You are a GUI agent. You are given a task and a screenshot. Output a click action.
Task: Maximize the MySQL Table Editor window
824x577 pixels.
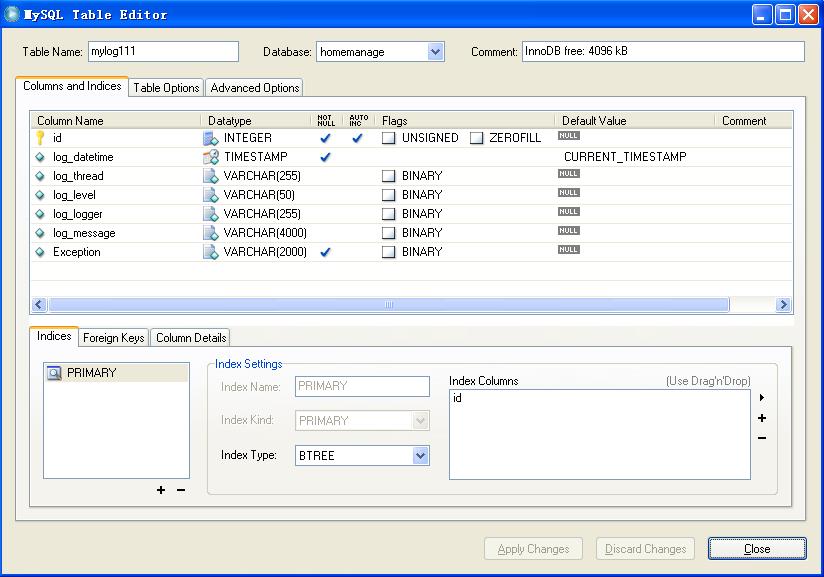tap(785, 15)
